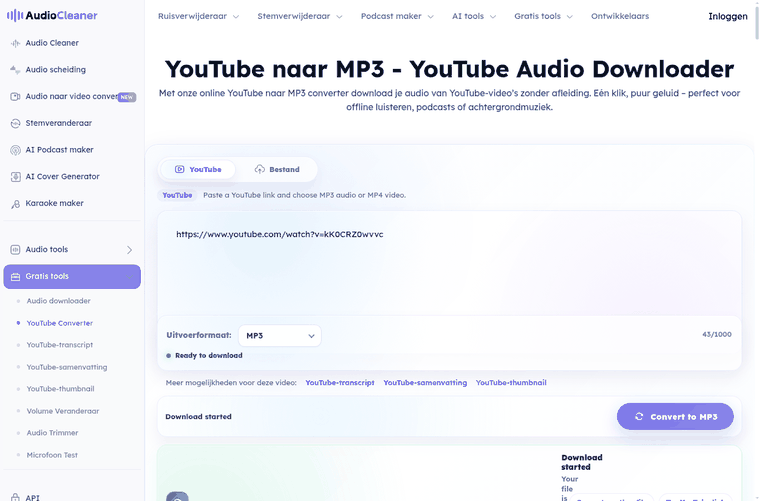Click the Gratis tools briefcase icon
The height and width of the screenshot is (501, 760).
[x=15, y=277]
